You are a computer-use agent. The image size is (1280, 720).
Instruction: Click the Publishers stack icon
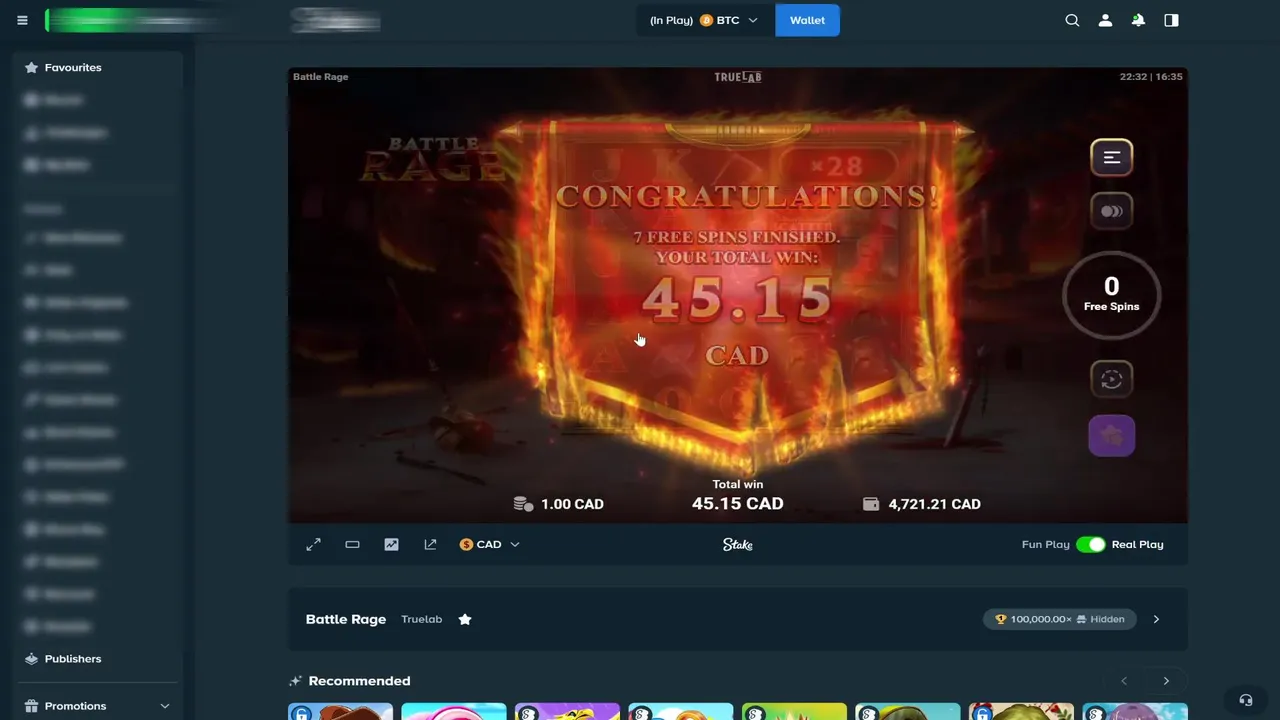coord(31,659)
